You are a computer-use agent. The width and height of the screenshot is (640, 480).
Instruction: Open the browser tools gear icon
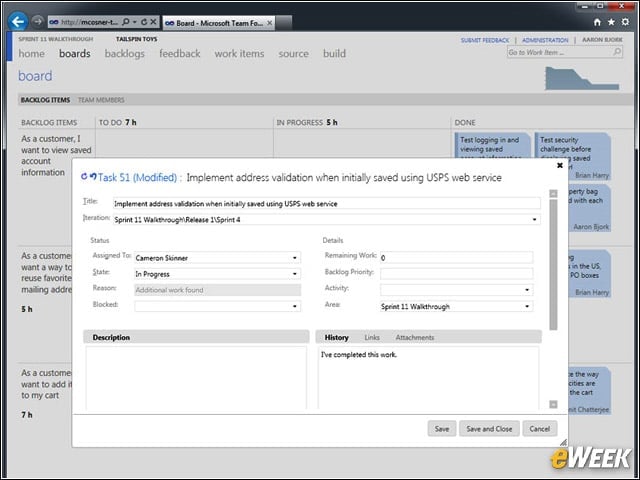pos(625,22)
